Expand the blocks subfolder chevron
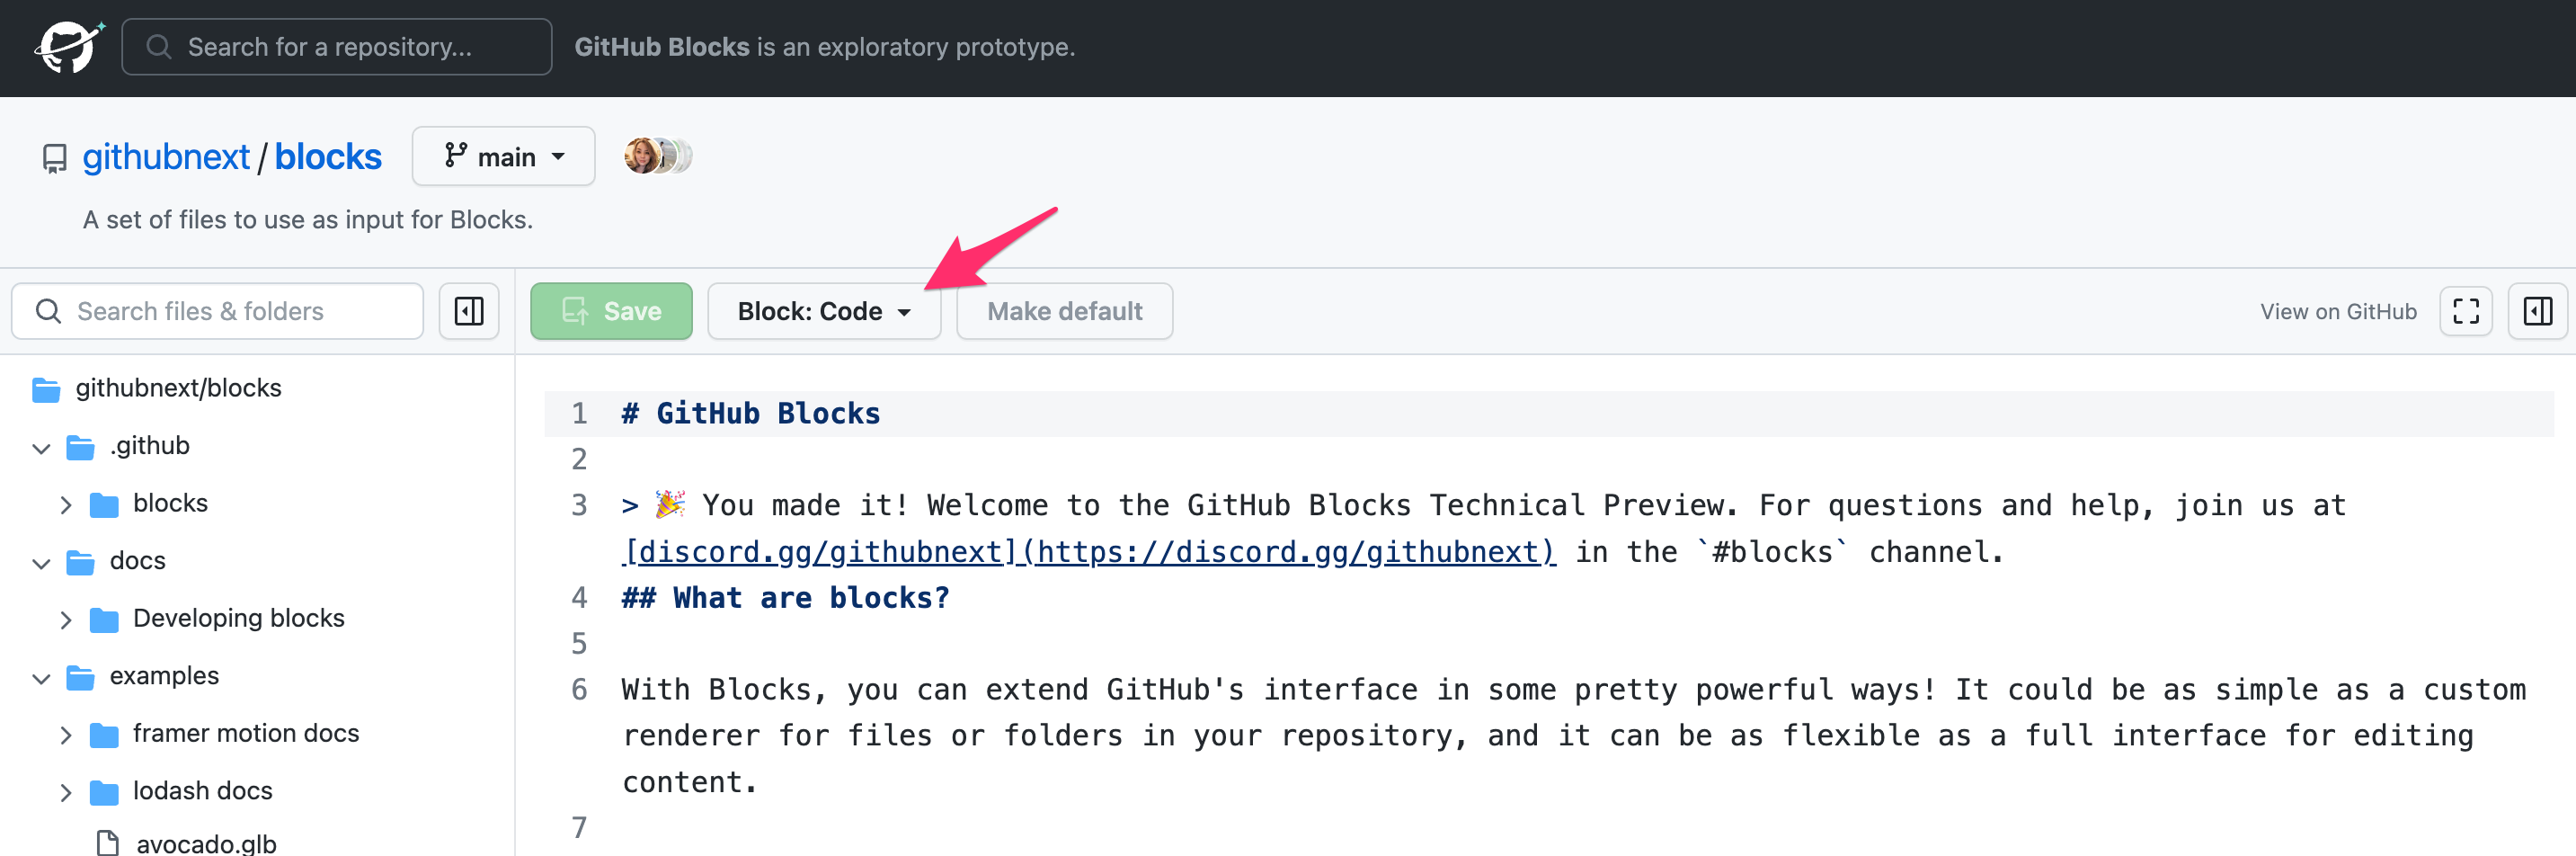Viewport: 2576px width, 856px height. (x=65, y=505)
